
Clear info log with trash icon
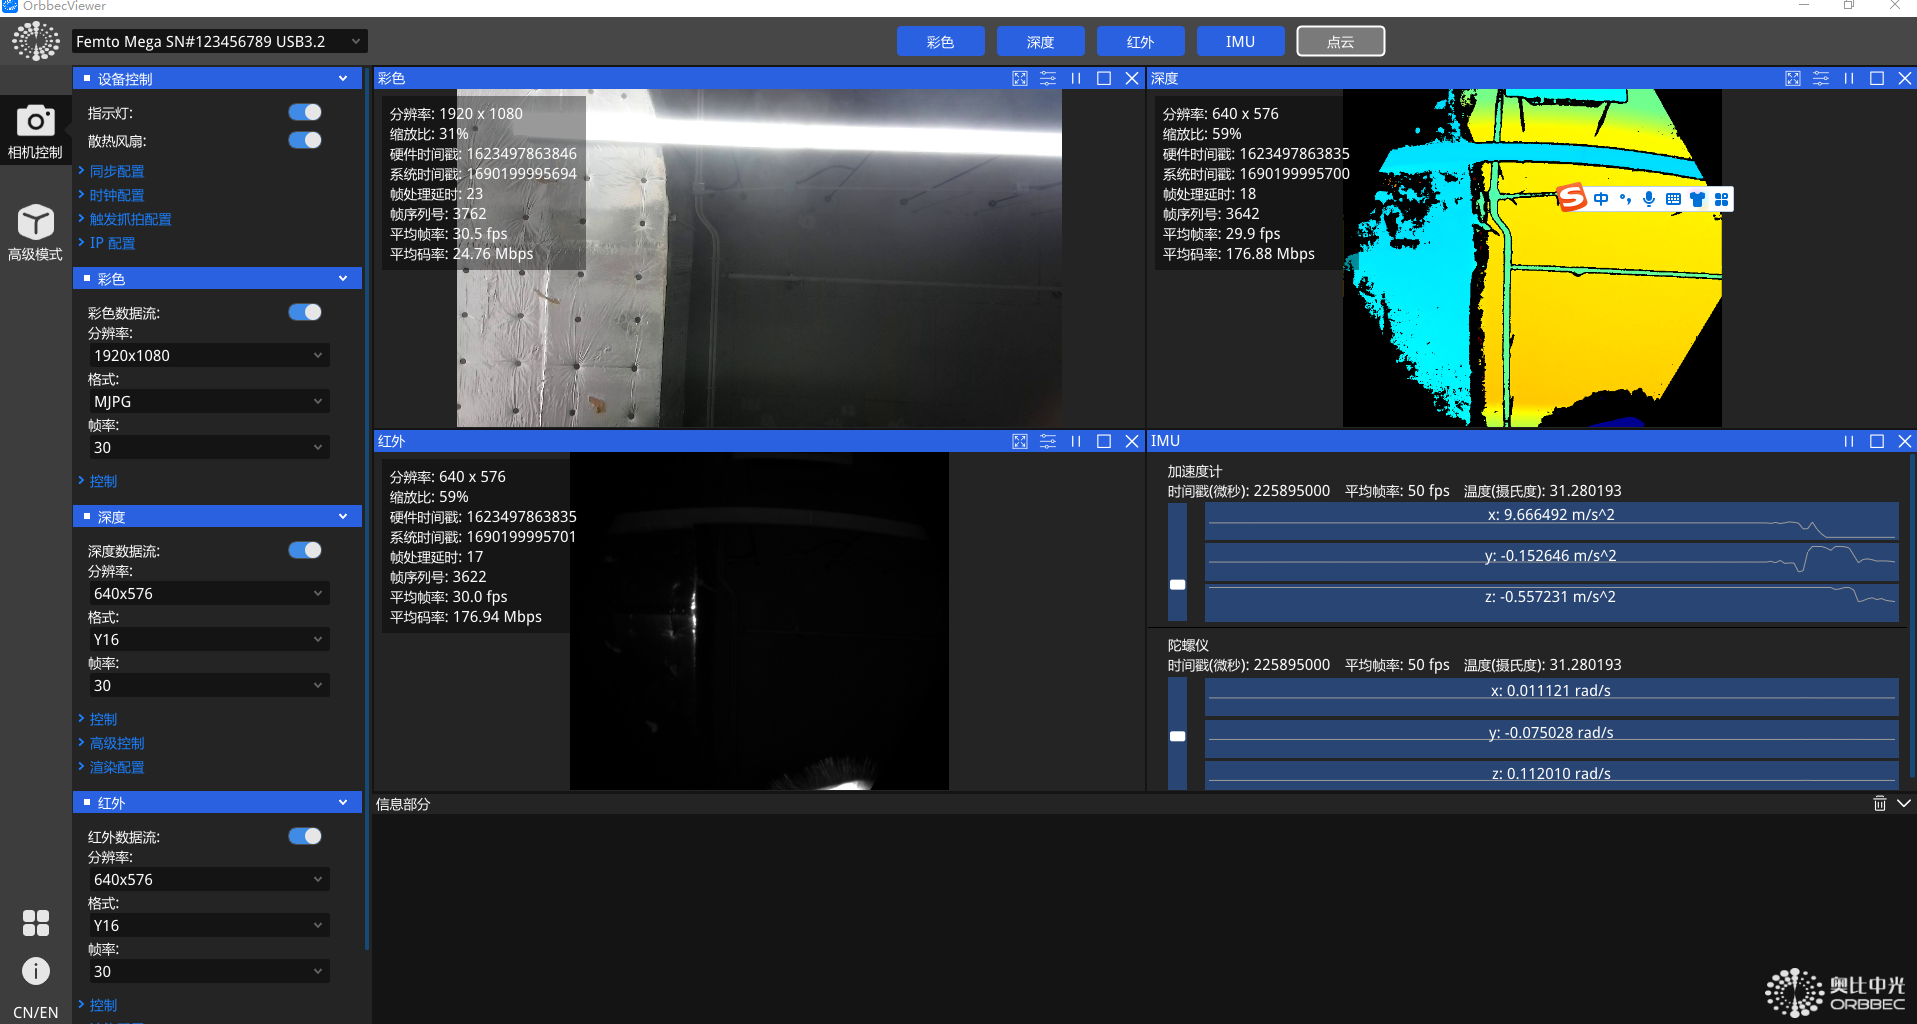coord(1879,803)
